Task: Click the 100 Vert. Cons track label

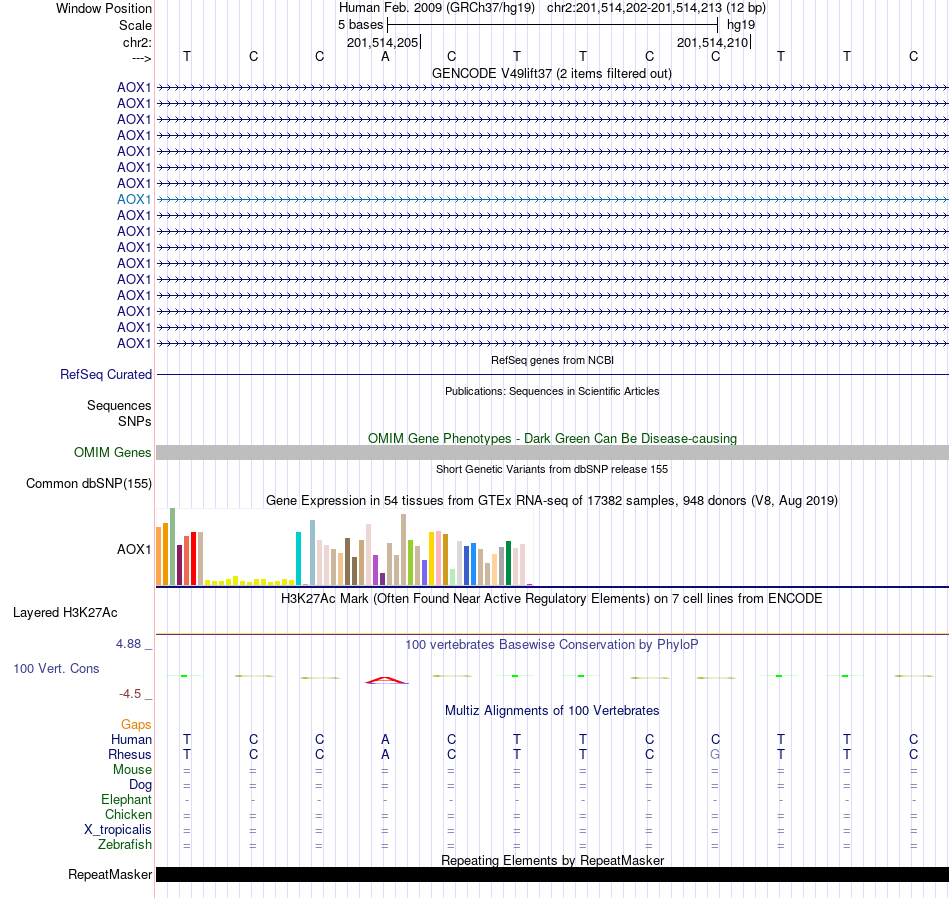Action: tap(56, 668)
